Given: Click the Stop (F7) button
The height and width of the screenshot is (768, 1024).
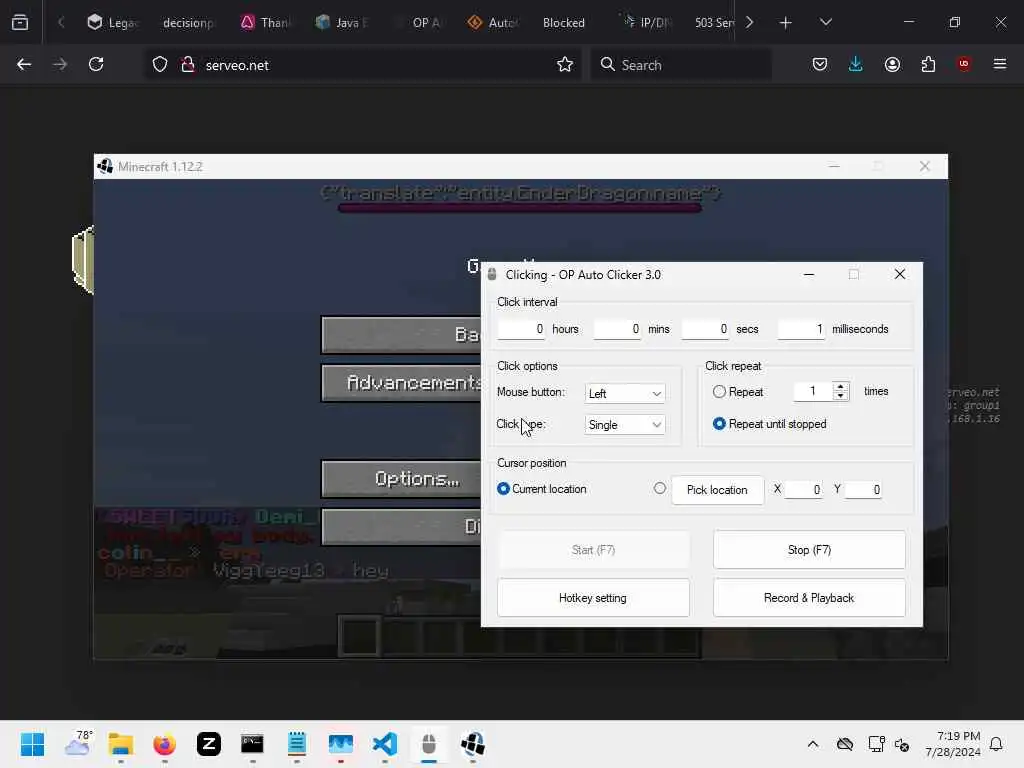Looking at the screenshot, I should pyautogui.click(x=809, y=550).
